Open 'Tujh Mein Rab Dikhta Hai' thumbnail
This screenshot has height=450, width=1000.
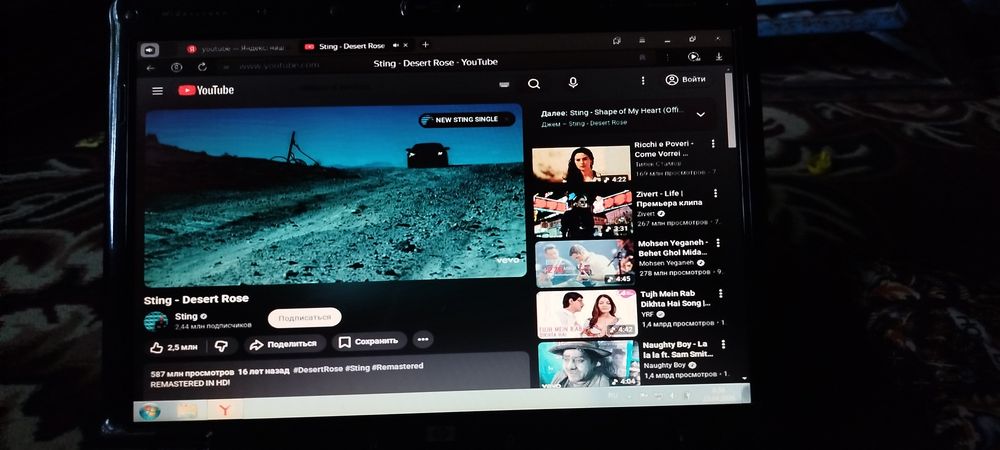click(587, 314)
